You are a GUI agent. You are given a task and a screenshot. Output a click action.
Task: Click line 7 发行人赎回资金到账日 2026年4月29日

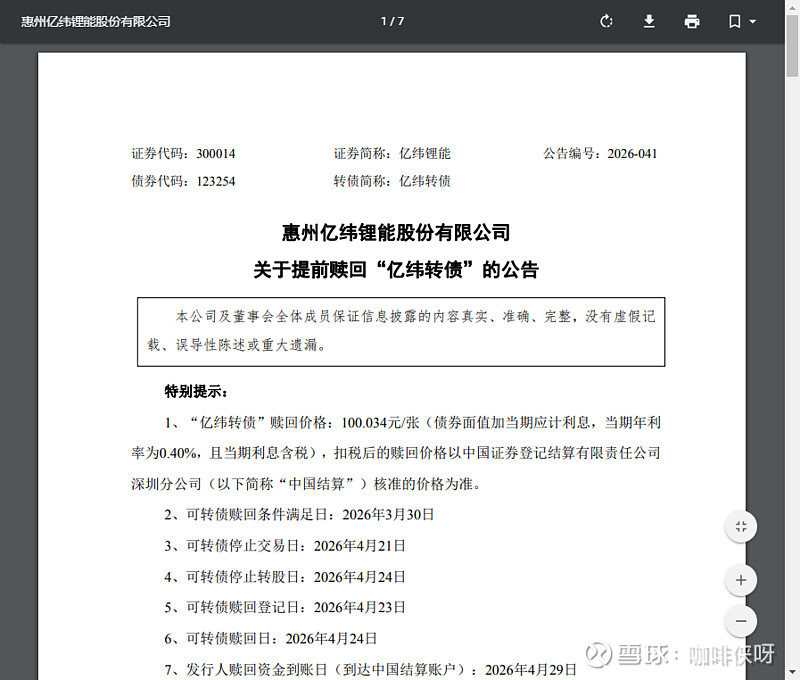tap(370, 669)
